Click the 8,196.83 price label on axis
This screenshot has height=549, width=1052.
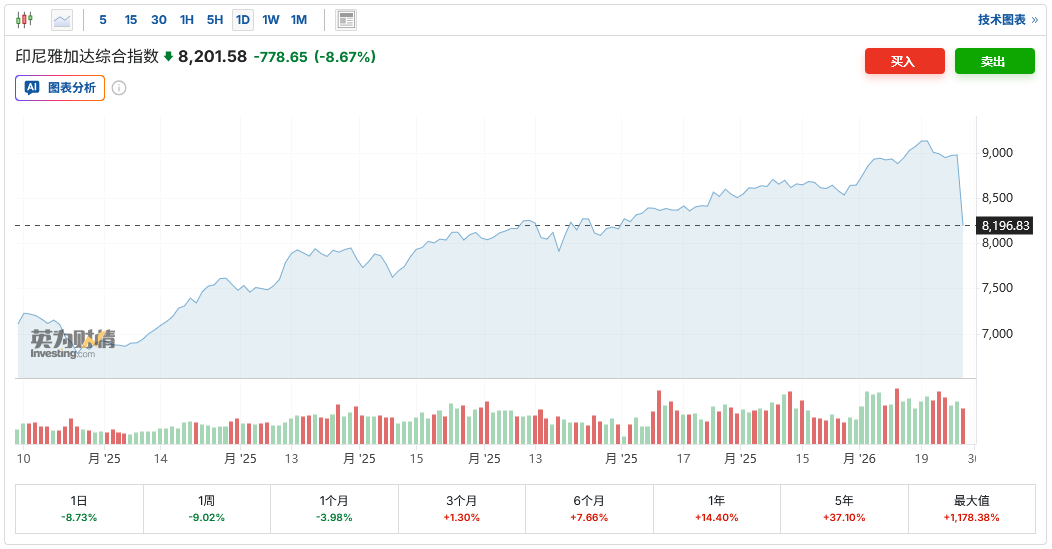click(x=1006, y=225)
